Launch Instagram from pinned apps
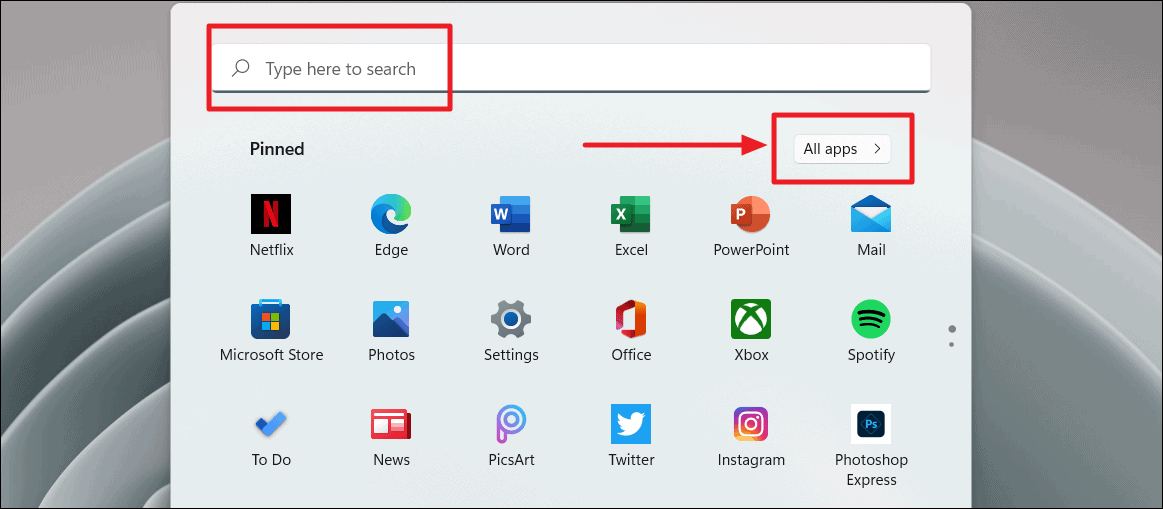Screen dimensions: 1163x509 click(751, 424)
